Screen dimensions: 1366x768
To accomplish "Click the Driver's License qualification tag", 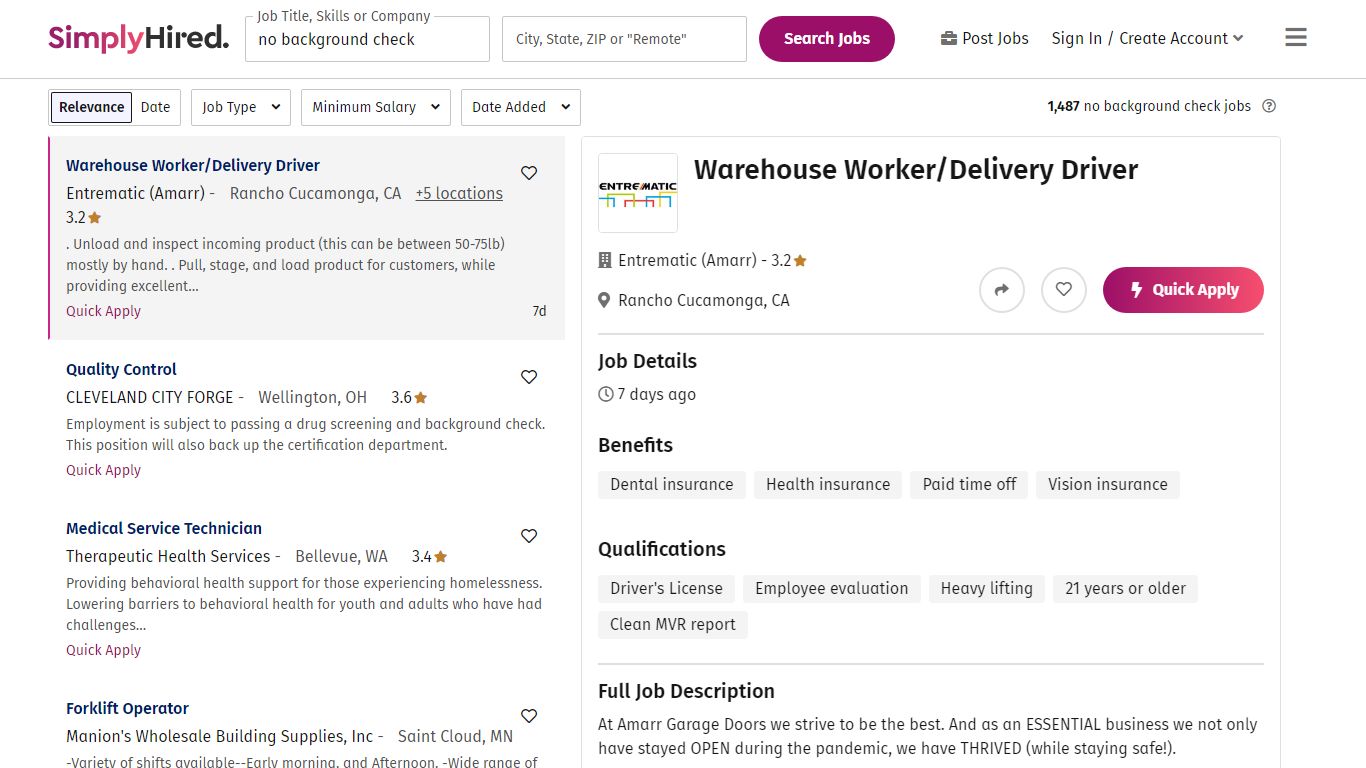I will 666,589.
